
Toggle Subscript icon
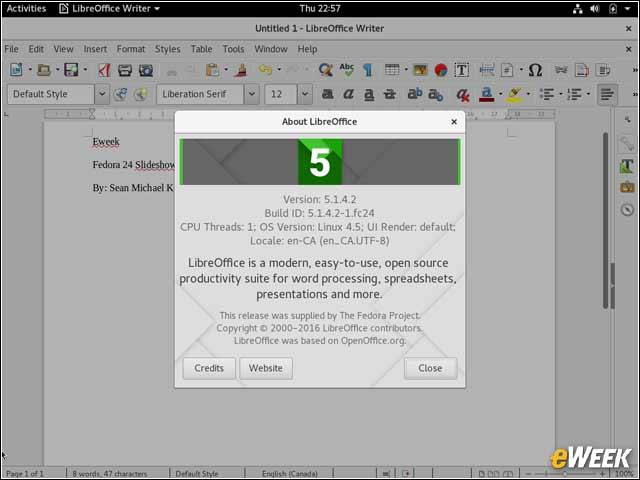coord(436,95)
